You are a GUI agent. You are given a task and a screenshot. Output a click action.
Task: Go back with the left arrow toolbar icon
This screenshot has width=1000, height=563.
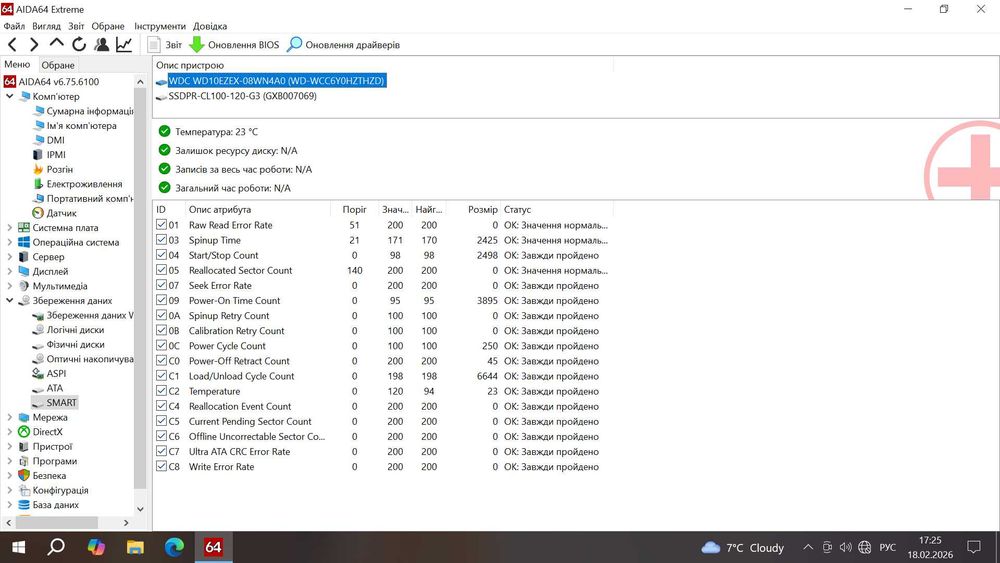tap(12, 45)
